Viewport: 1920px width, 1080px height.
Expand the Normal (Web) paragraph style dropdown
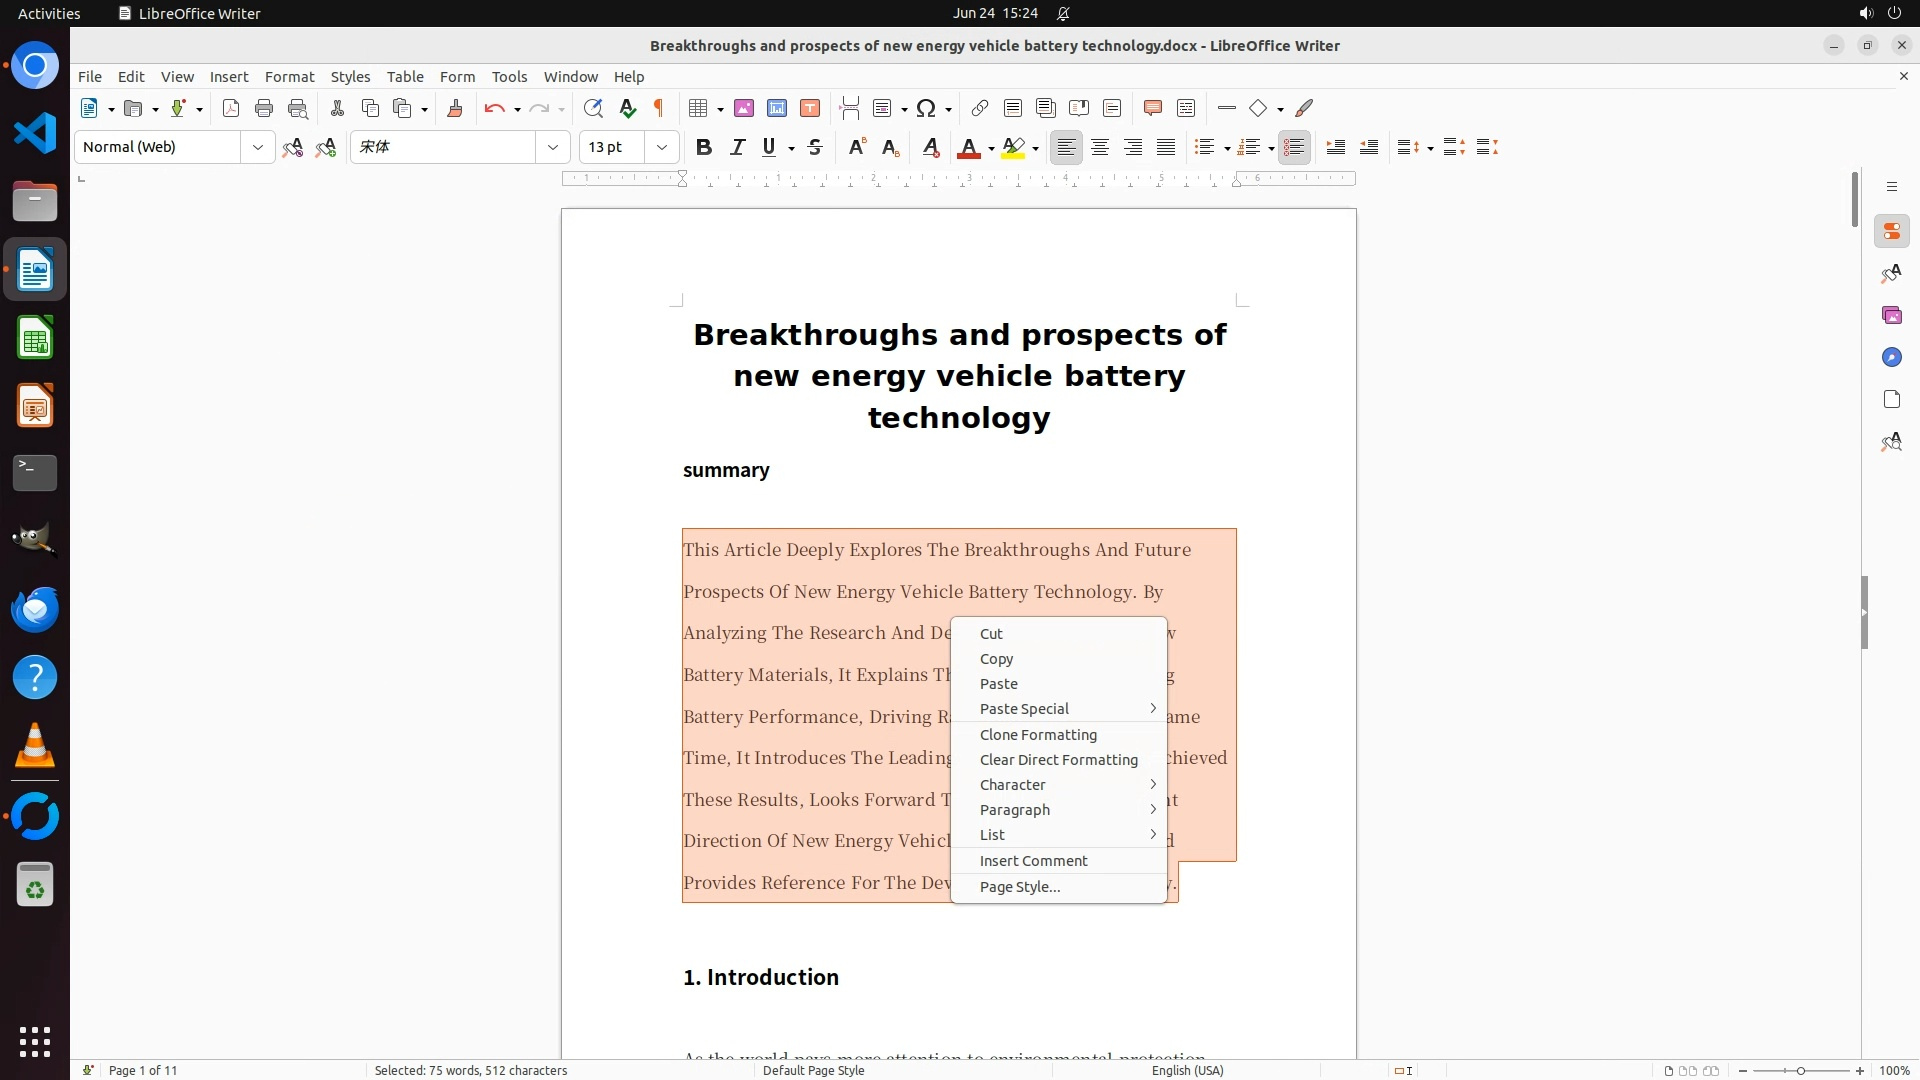pos(258,147)
